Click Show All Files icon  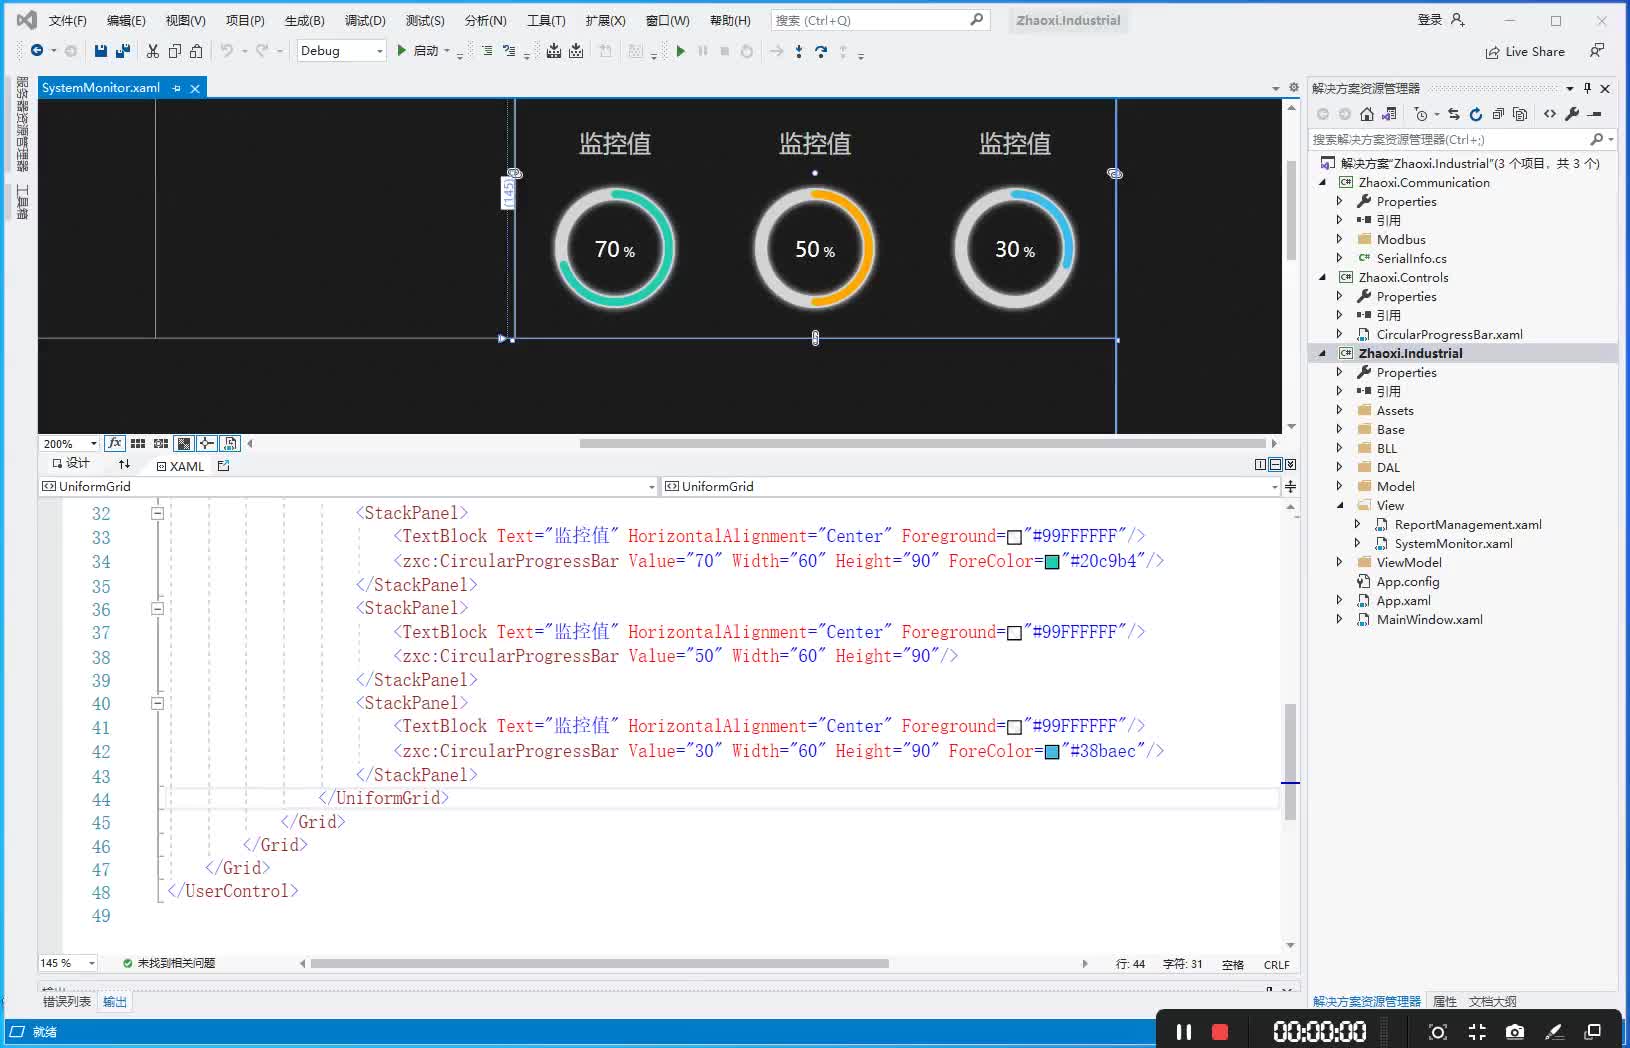[1520, 114]
